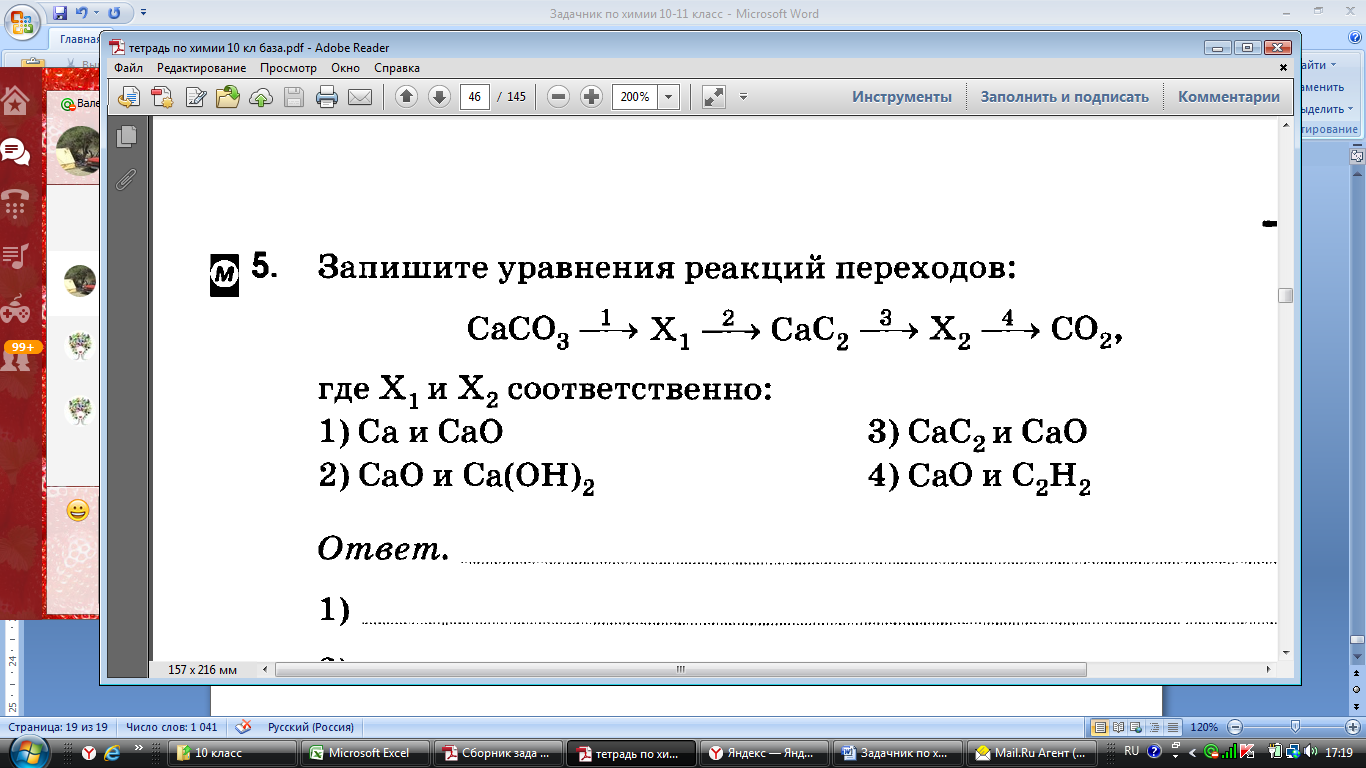The width and height of the screenshot is (1366, 768).
Task: Open the Справка menu in Adobe Reader
Action: tap(397, 68)
